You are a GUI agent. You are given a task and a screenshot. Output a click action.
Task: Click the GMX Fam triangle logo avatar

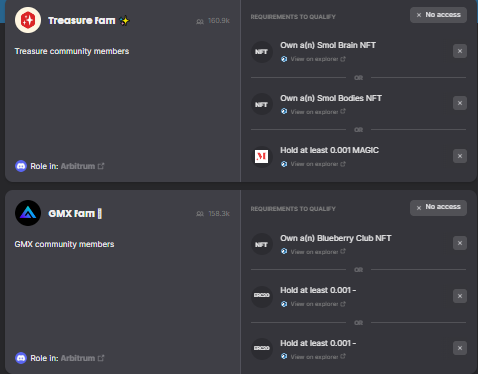click(x=28, y=213)
